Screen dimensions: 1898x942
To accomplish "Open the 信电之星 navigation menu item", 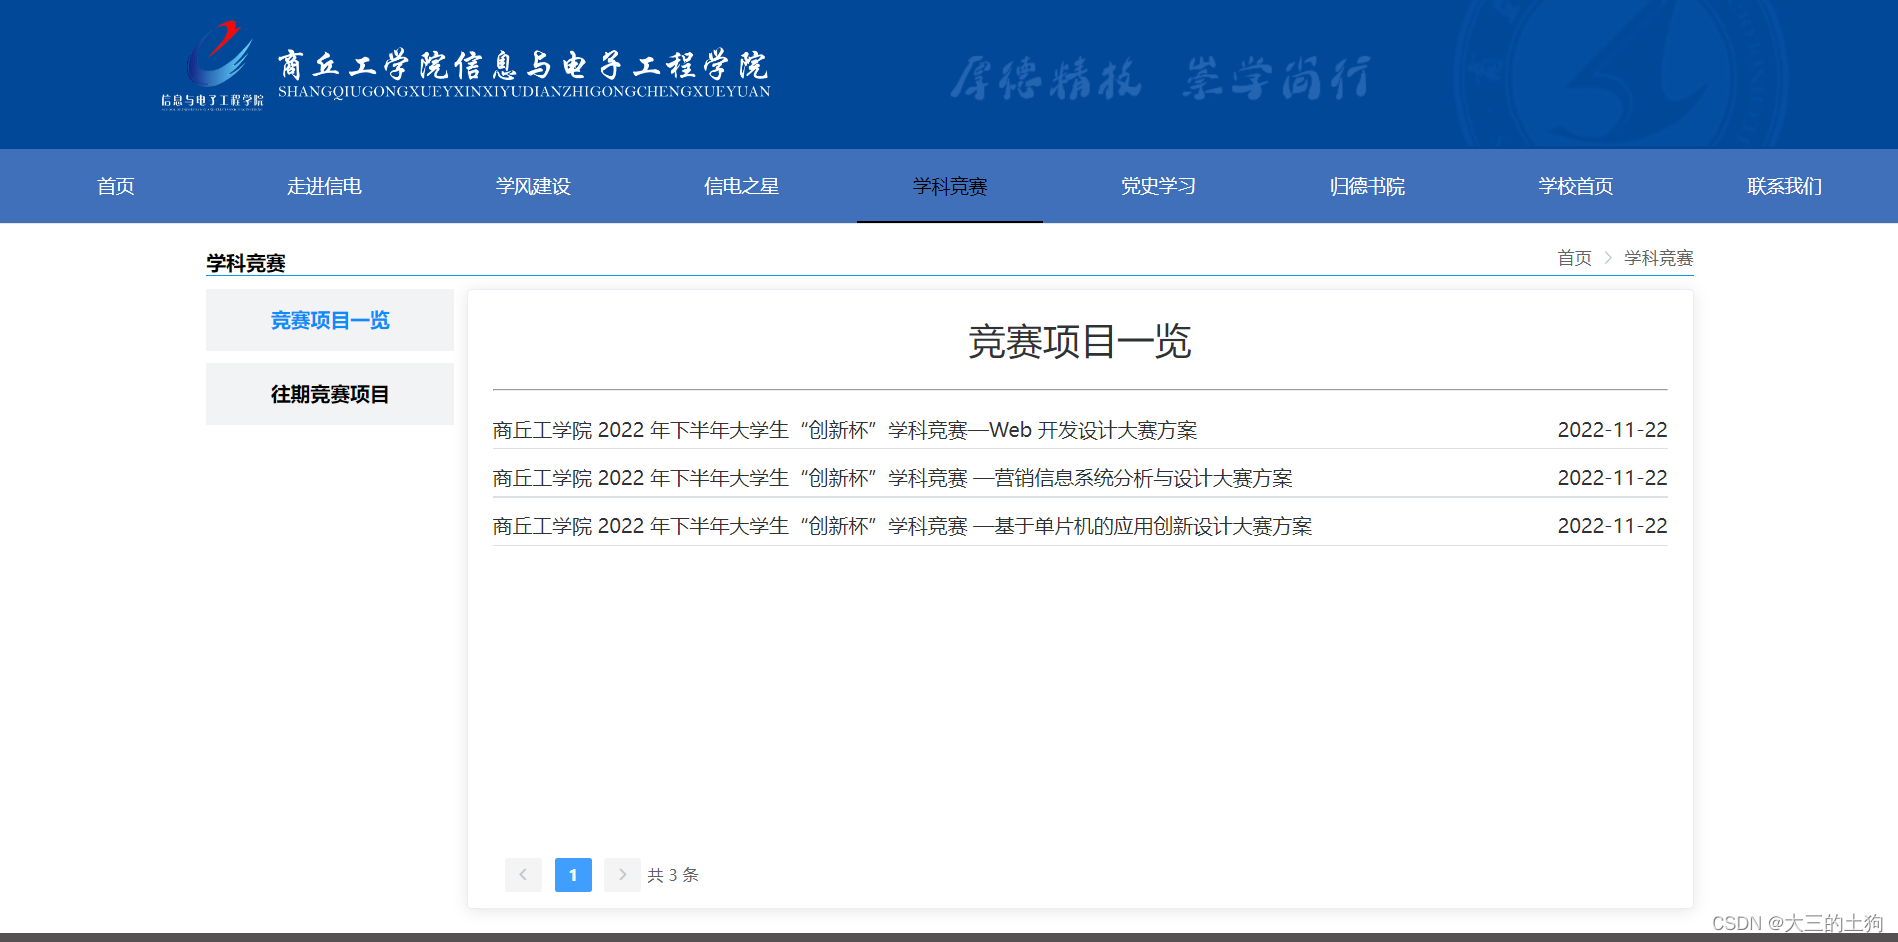I will coord(741,186).
